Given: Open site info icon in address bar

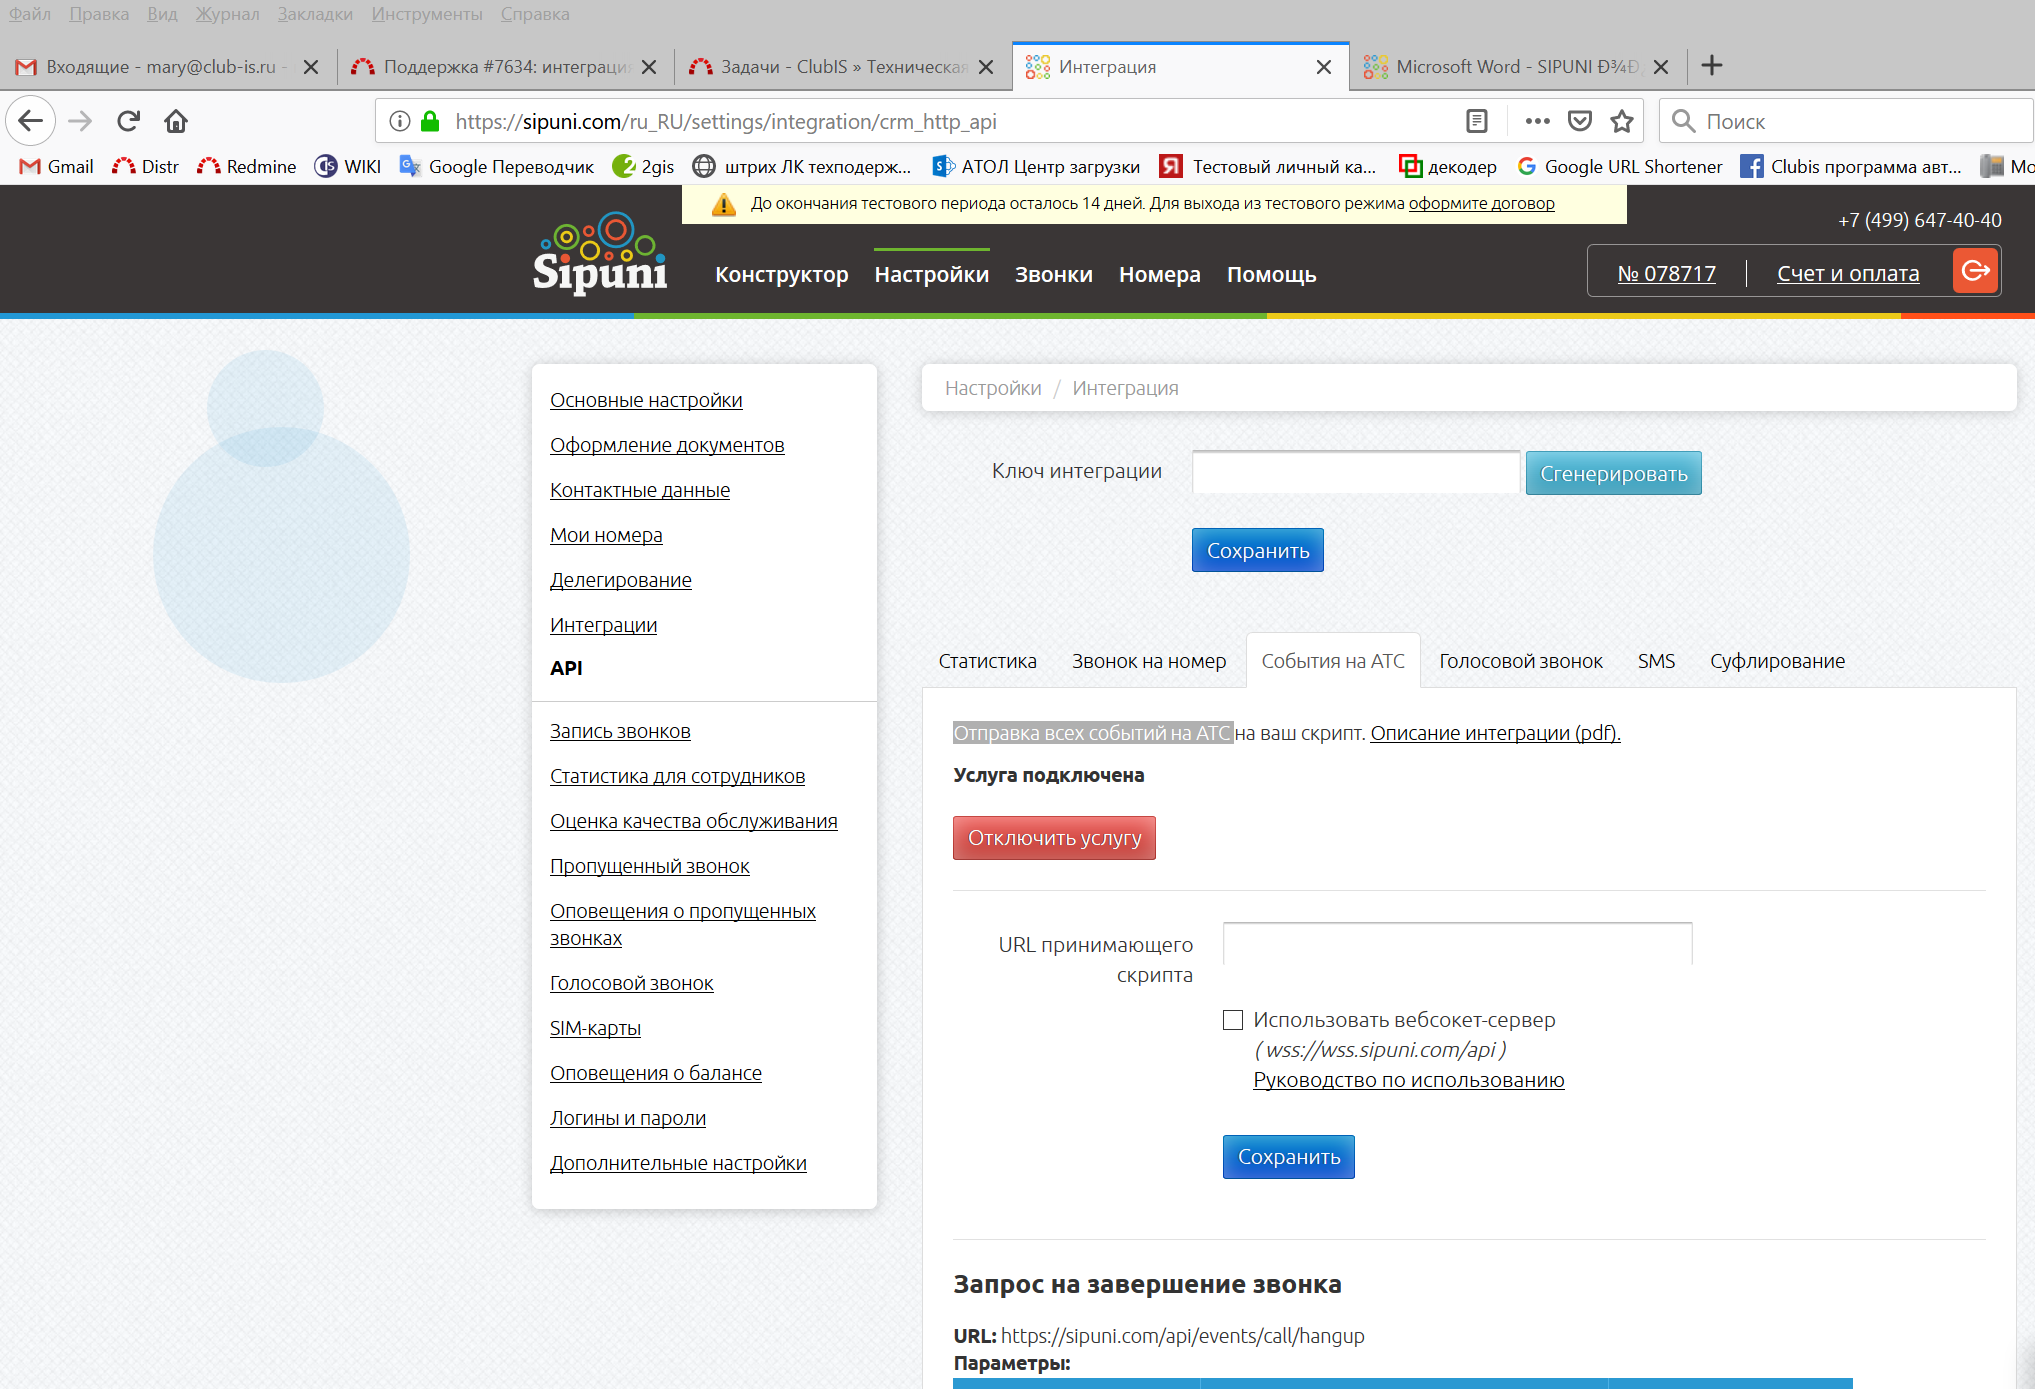Looking at the screenshot, I should tap(400, 121).
